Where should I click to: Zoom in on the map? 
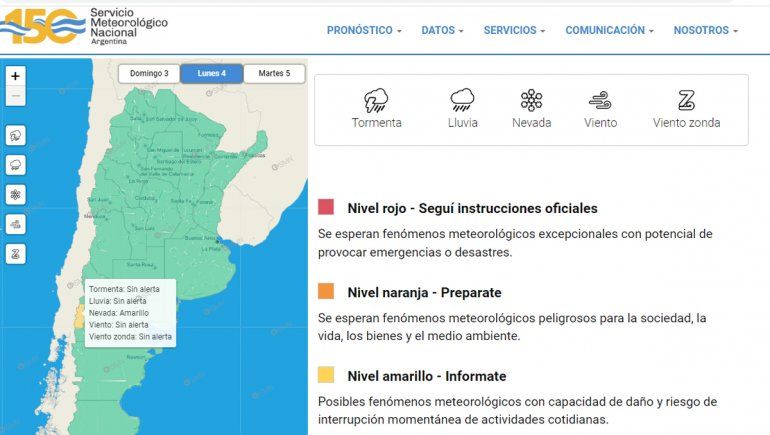click(15, 76)
